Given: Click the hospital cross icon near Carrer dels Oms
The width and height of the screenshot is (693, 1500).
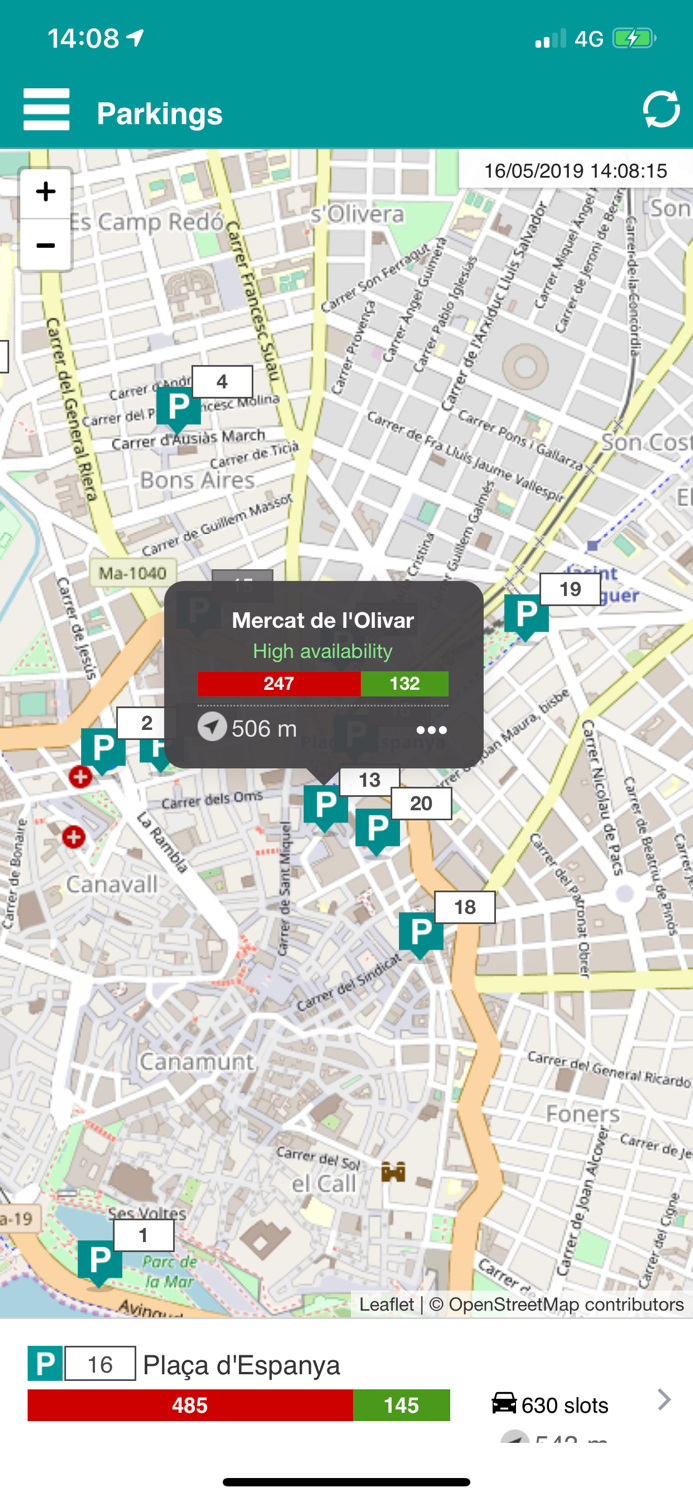Looking at the screenshot, I should pos(80,776).
